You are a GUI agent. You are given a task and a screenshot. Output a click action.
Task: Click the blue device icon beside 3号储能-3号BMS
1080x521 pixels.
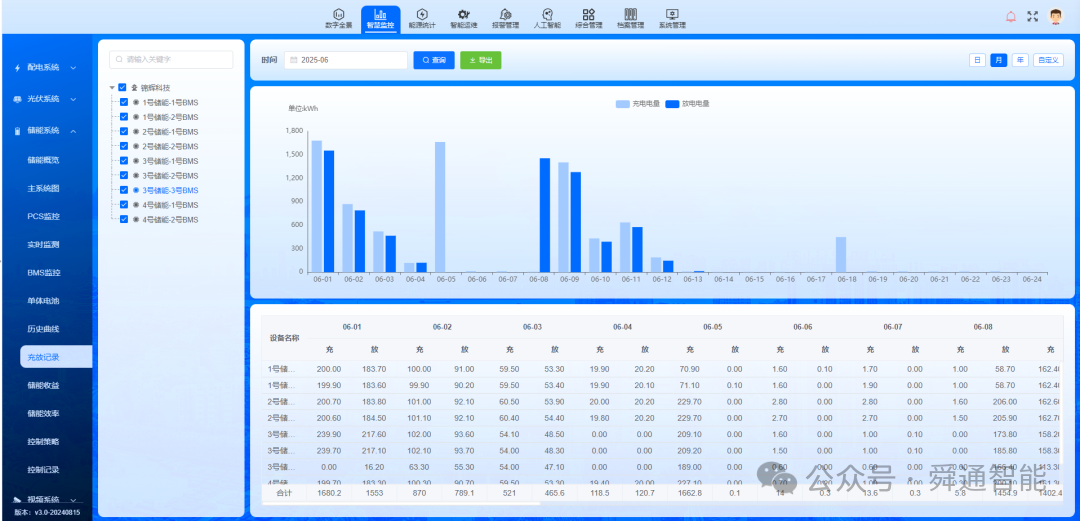click(136, 190)
